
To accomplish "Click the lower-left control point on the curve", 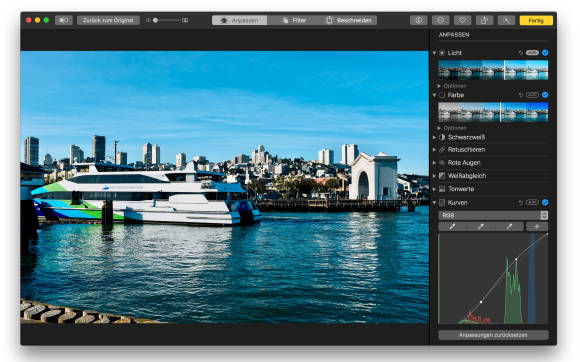I will [x=481, y=302].
